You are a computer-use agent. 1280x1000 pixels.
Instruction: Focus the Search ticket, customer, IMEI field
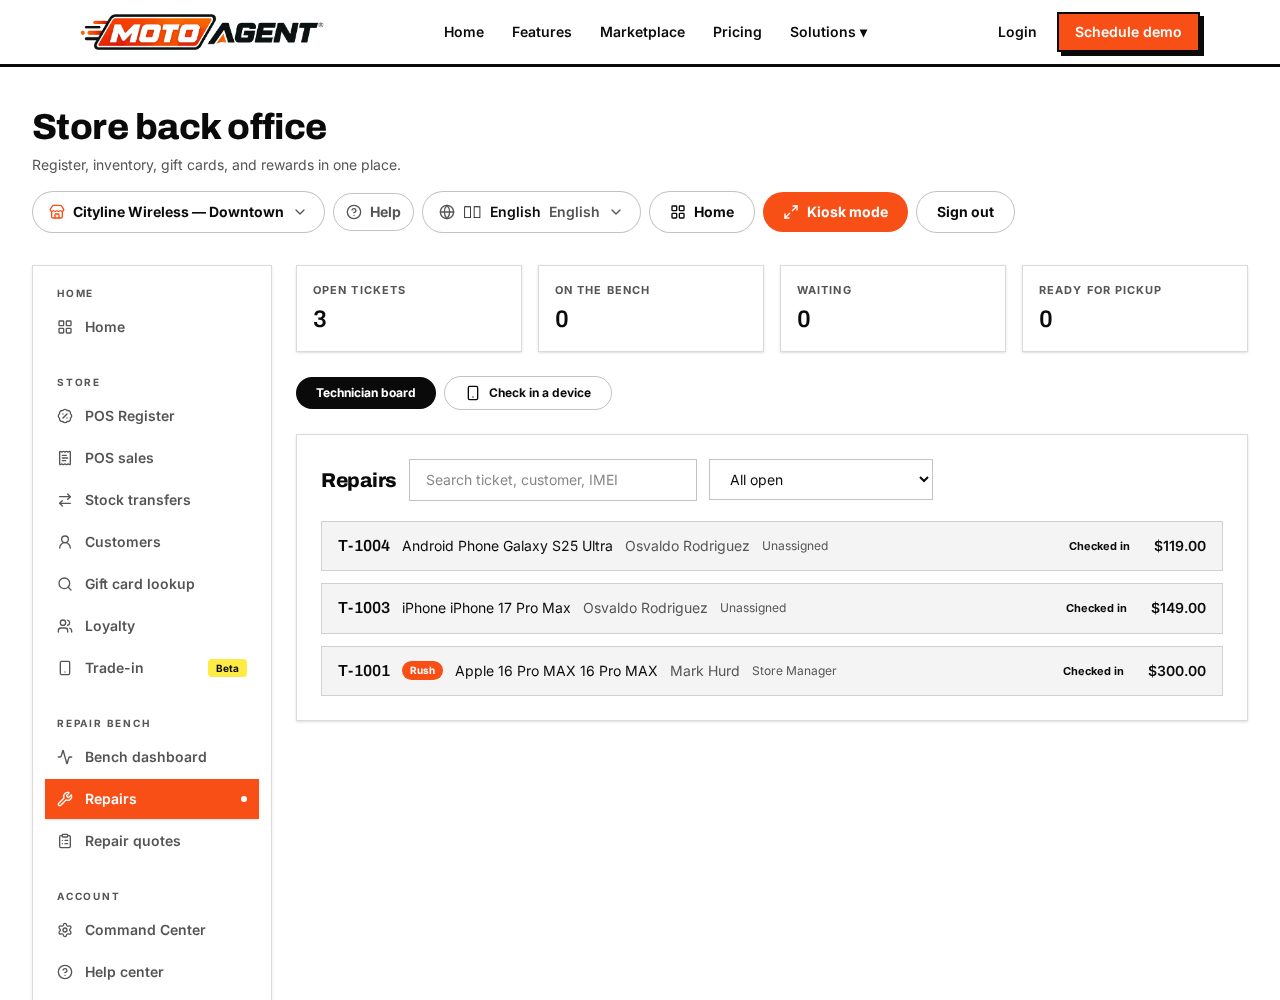553,480
